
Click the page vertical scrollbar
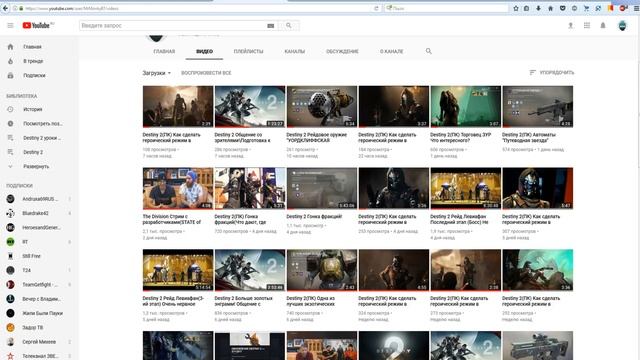coord(638,188)
